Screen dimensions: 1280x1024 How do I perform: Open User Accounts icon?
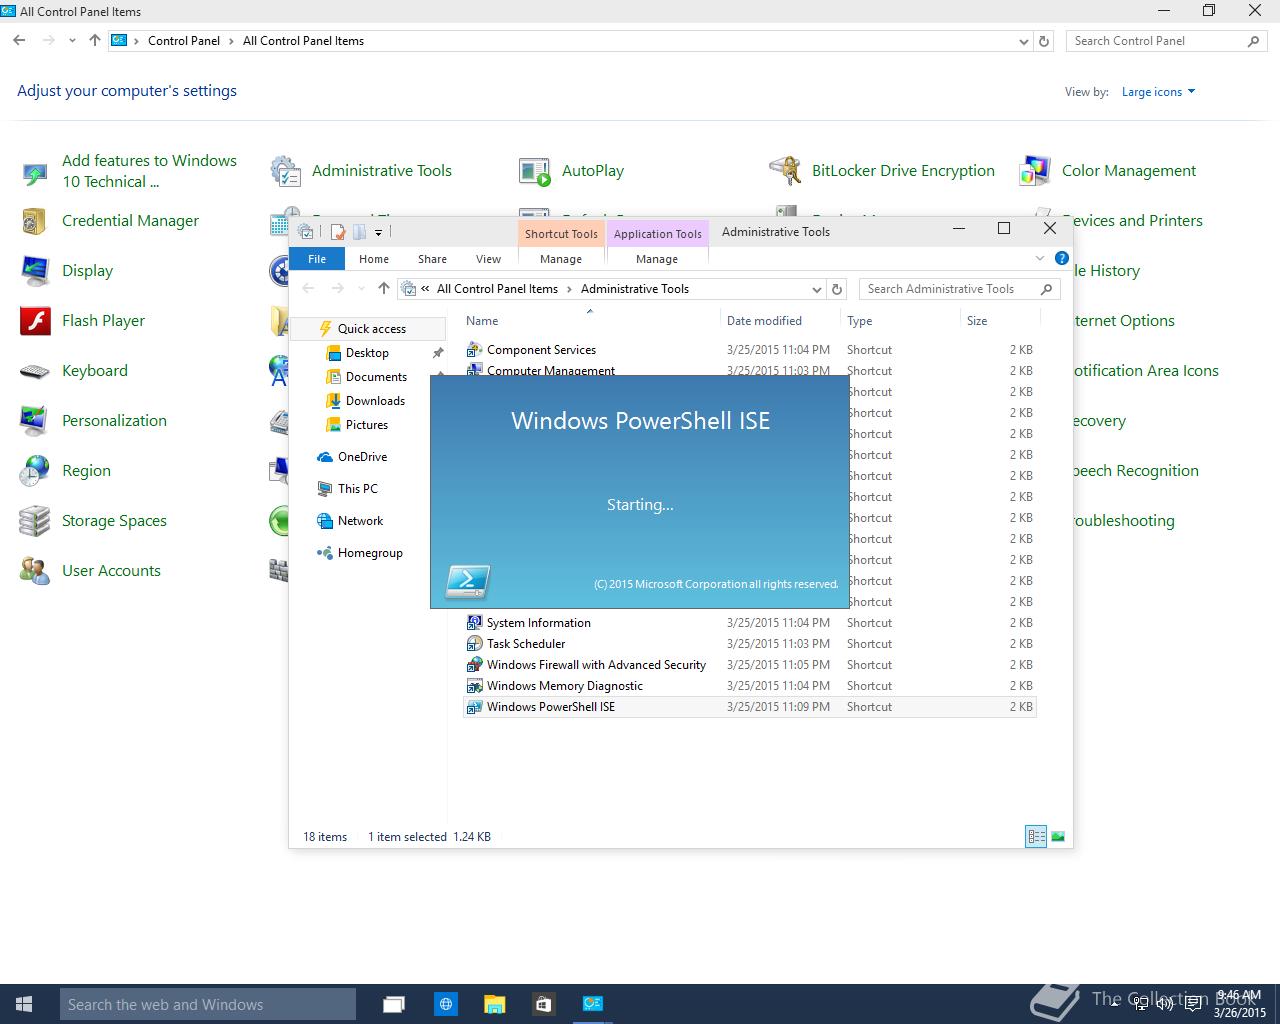click(x=35, y=571)
